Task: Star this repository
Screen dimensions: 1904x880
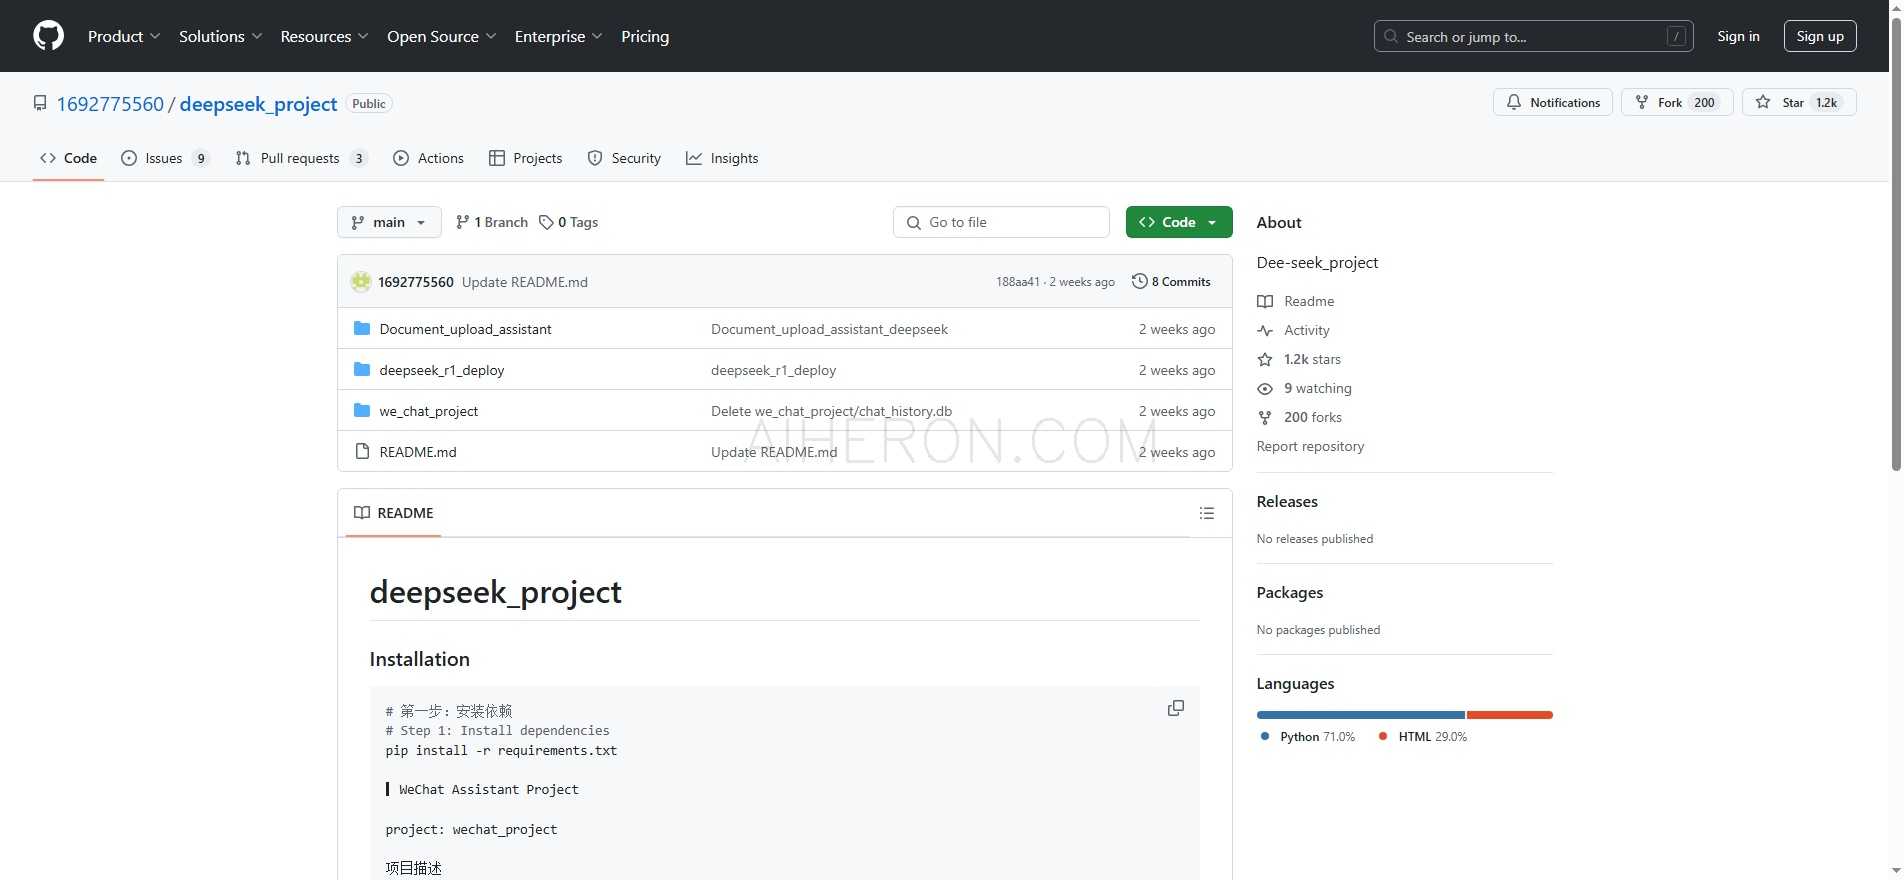Action: tap(1782, 103)
